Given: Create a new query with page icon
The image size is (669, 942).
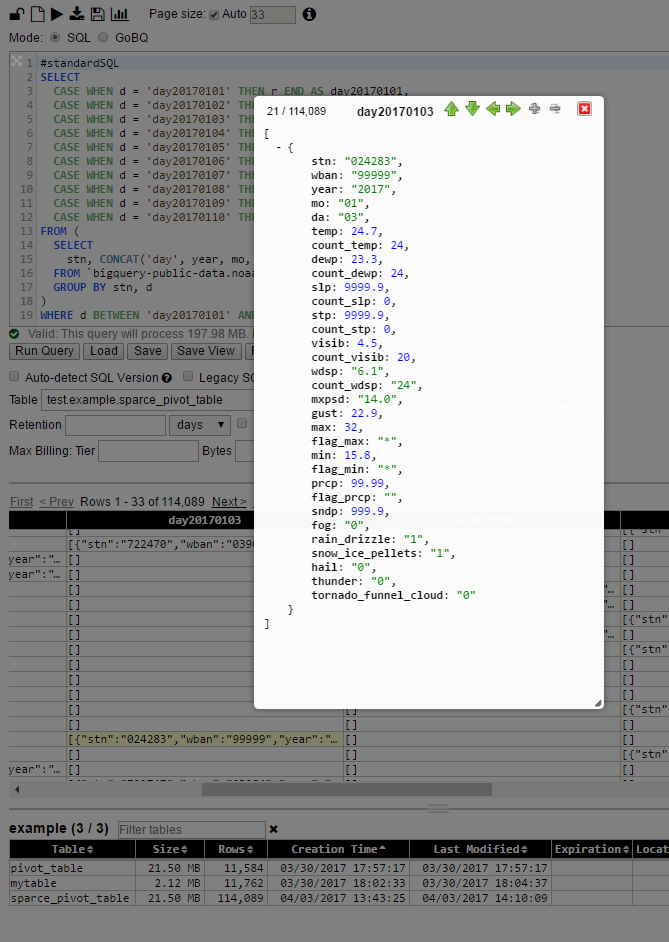Looking at the screenshot, I should point(37,14).
